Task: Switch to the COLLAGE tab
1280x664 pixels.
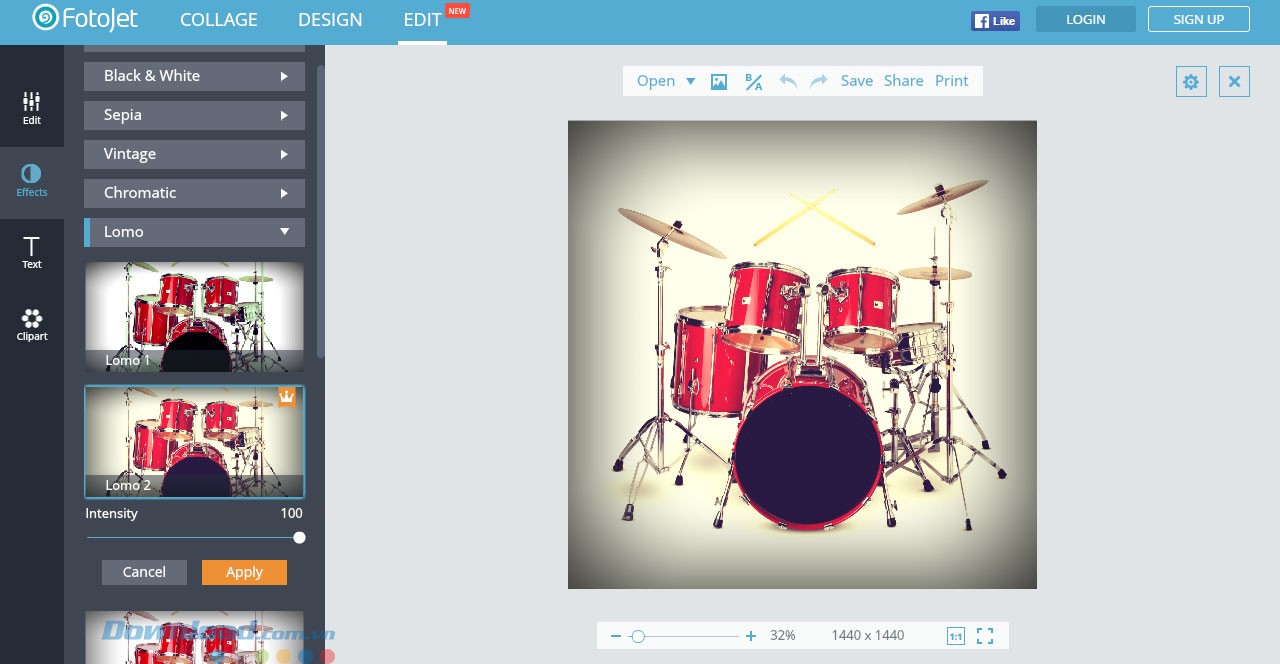Action: [218, 20]
